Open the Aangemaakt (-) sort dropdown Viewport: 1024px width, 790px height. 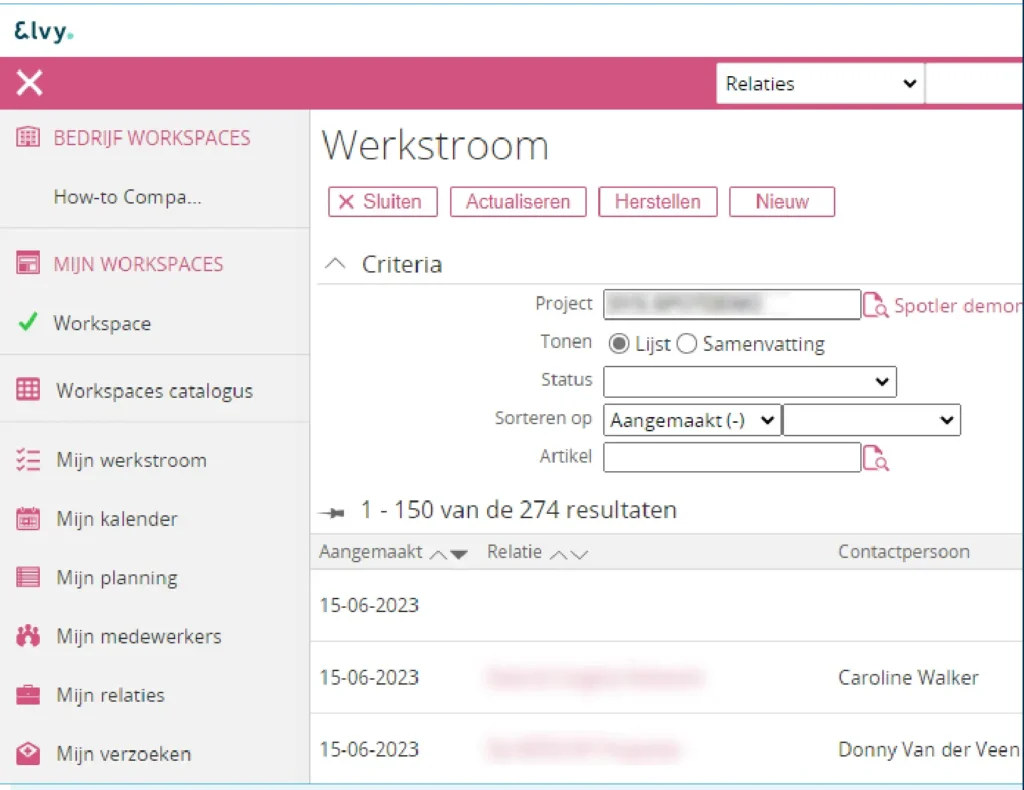692,420
